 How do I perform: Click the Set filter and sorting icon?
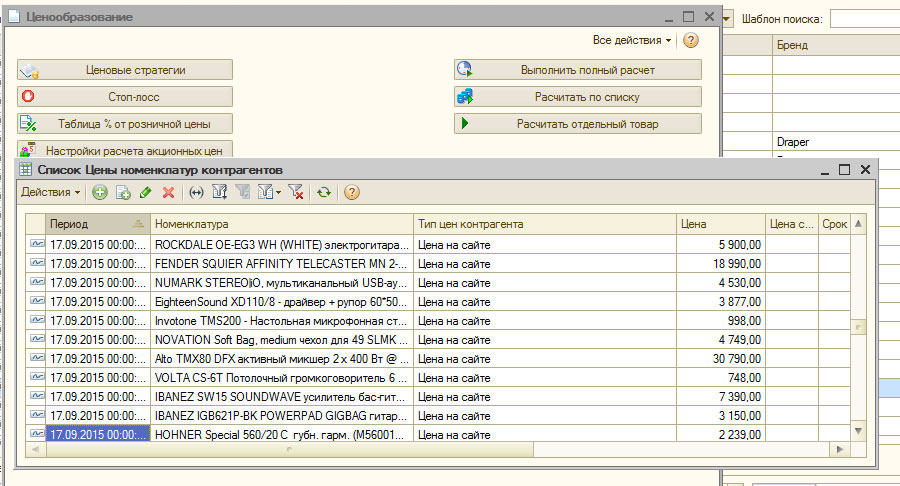(219, 192)
